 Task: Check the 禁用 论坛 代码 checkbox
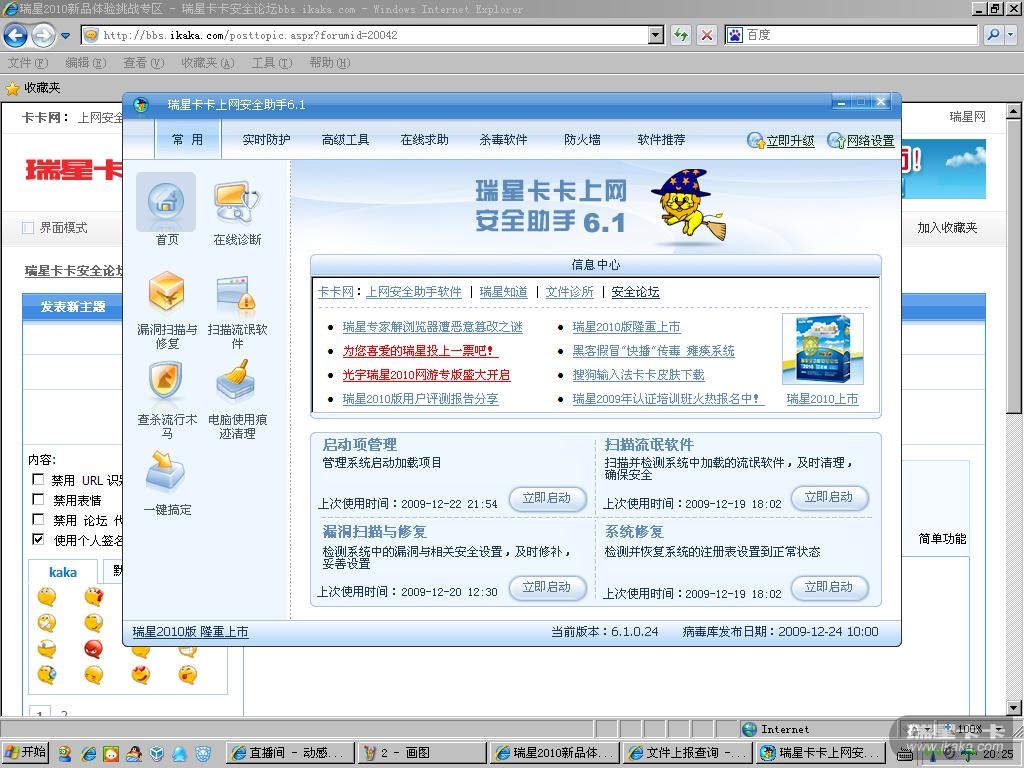click(38, 519)
